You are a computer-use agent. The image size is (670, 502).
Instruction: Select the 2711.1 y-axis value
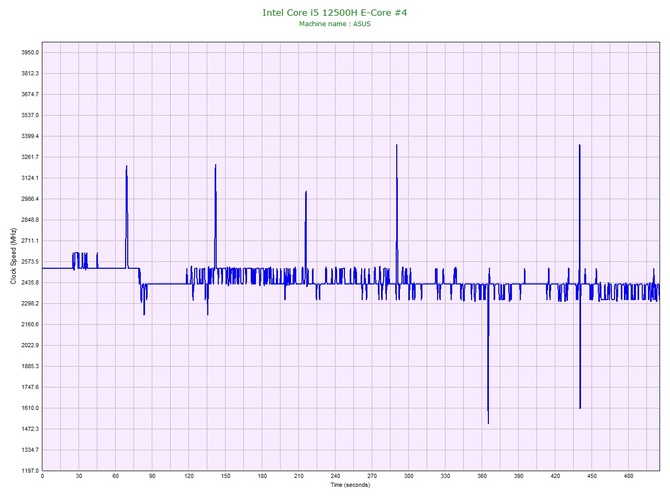pos(30,241)
